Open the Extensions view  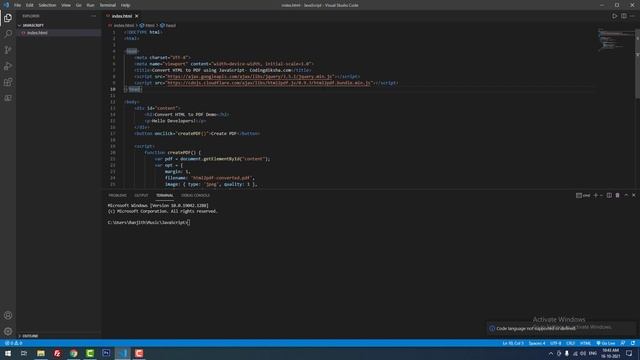pos(8,82)
